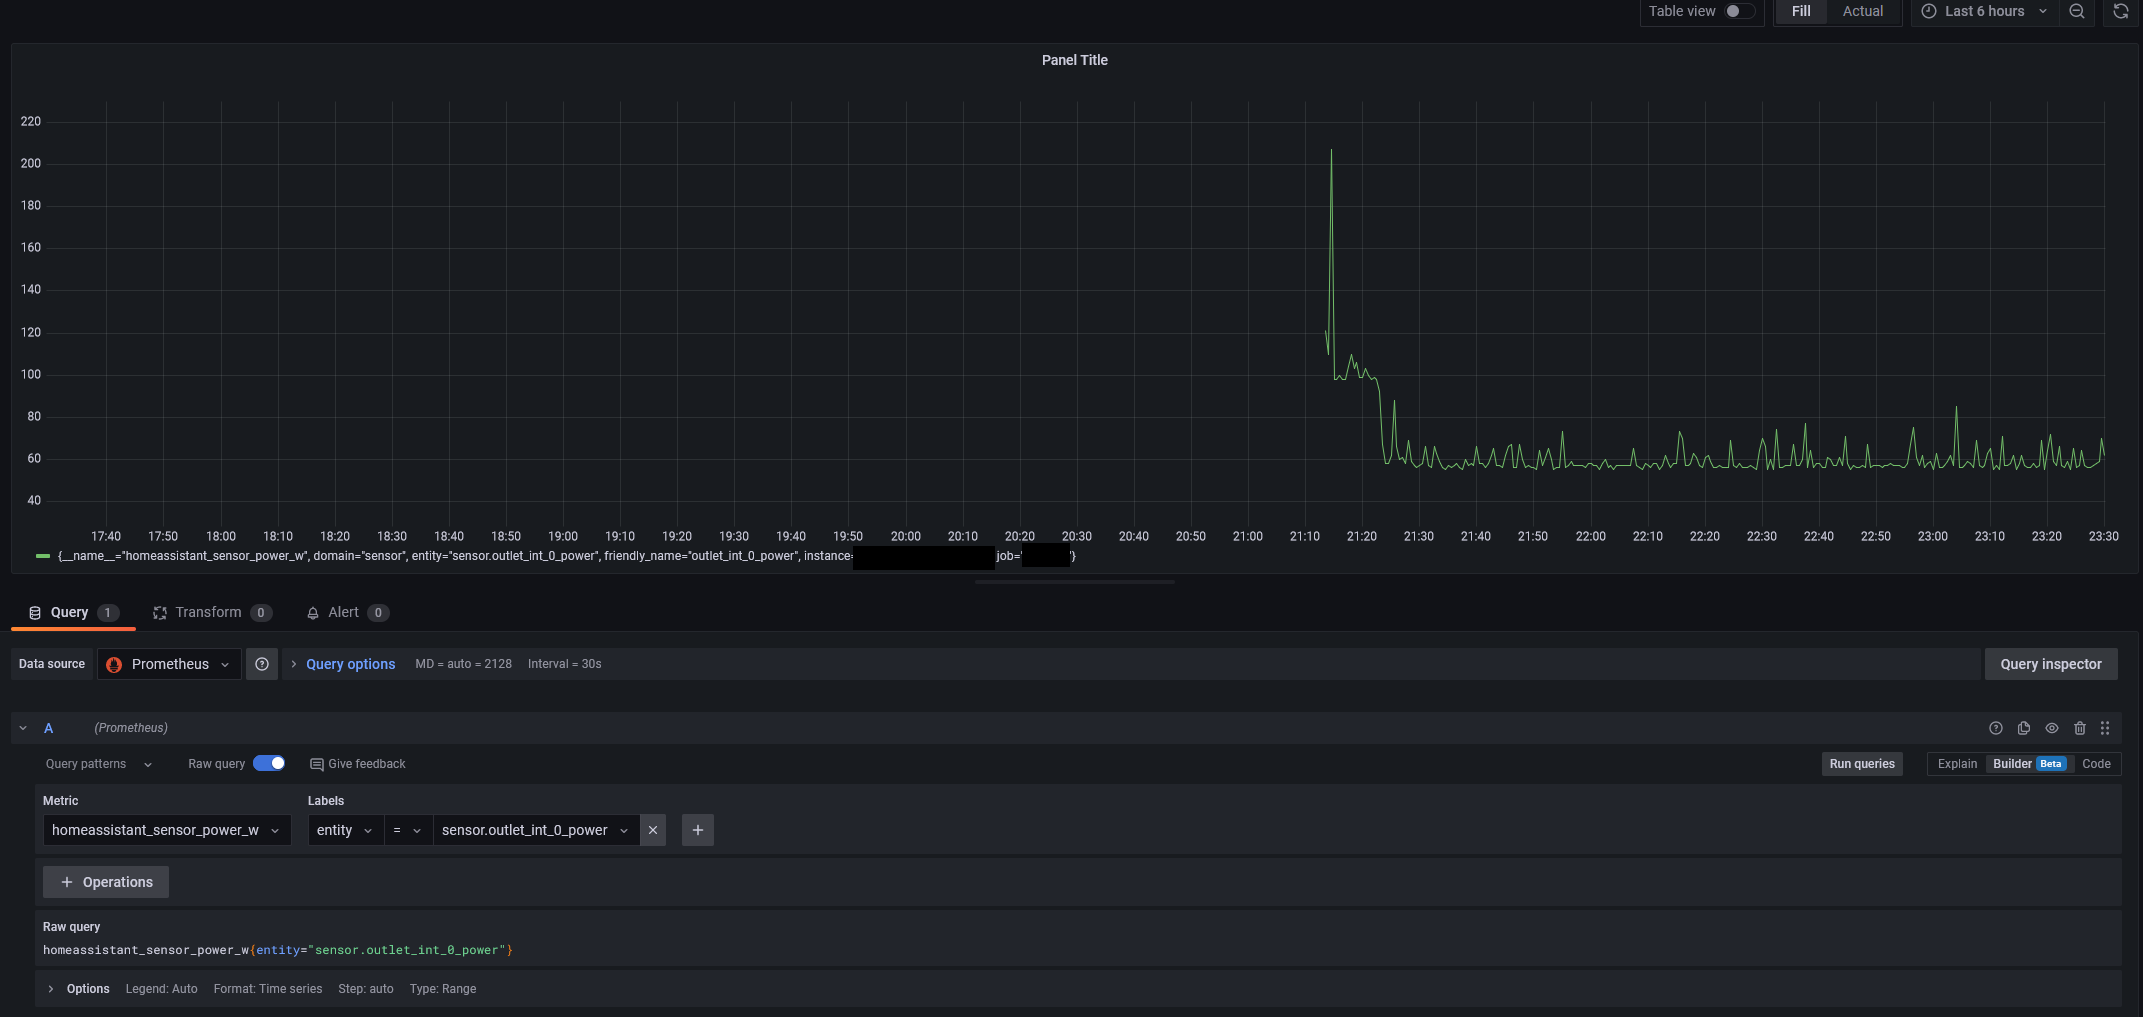Click the green legend series color swatch
2143x1017 pixels.
tap(43, 556)
